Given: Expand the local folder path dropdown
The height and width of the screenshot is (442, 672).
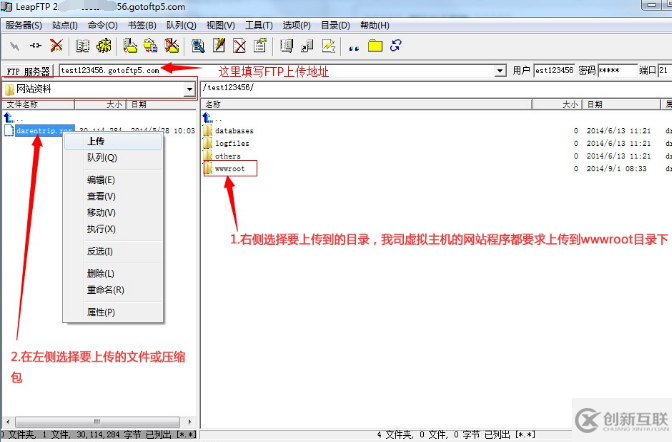Looking at the screenshot, I should tap(190, 89).
